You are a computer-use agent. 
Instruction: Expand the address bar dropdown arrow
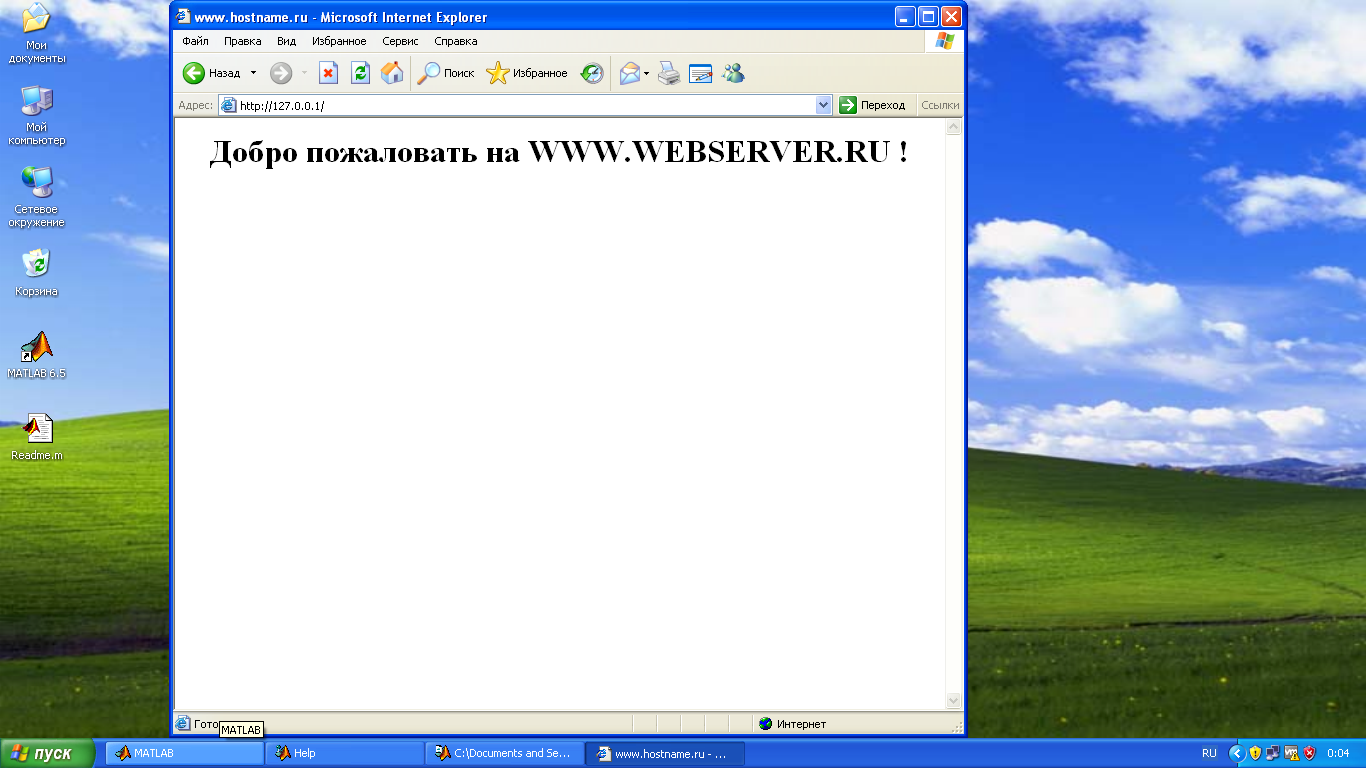coord(824,105)
